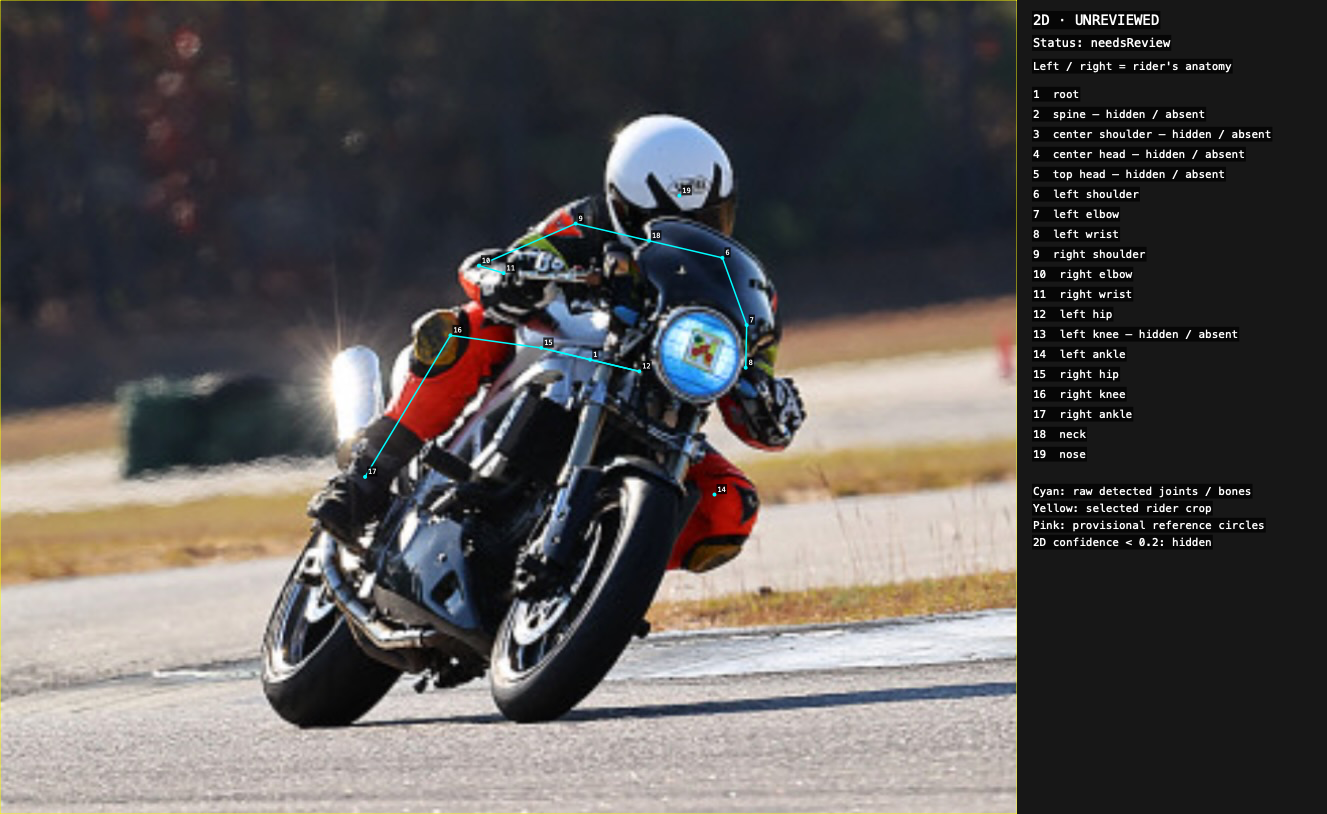The height and width of the screenshot is (814, 1327).
Task: Select the "18 neck" legend row
Action: click(1060, 434)
